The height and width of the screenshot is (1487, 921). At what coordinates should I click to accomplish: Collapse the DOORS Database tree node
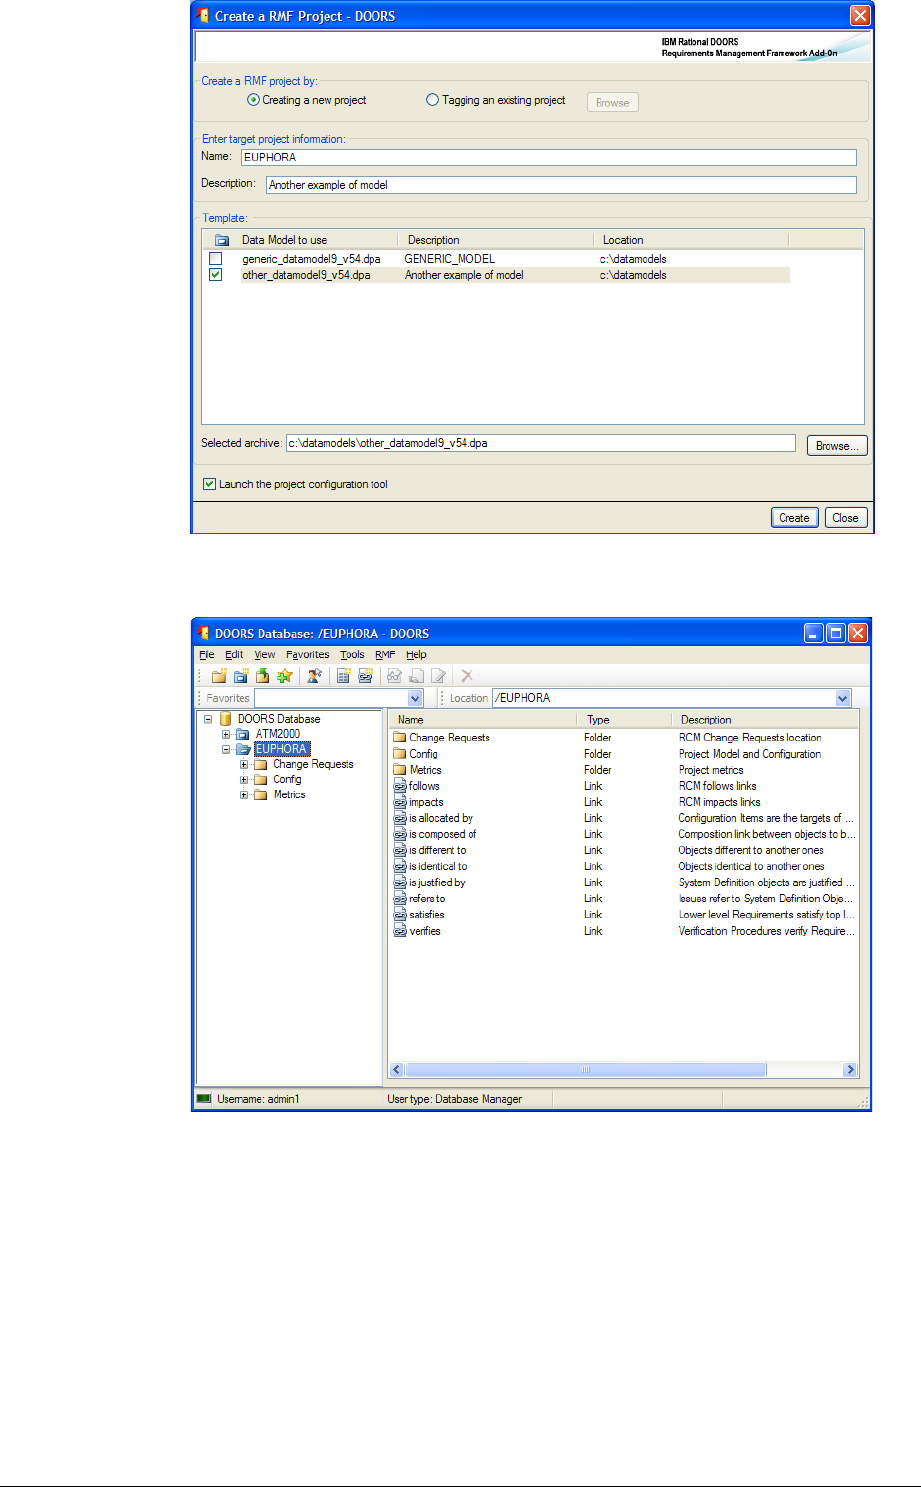208,719
